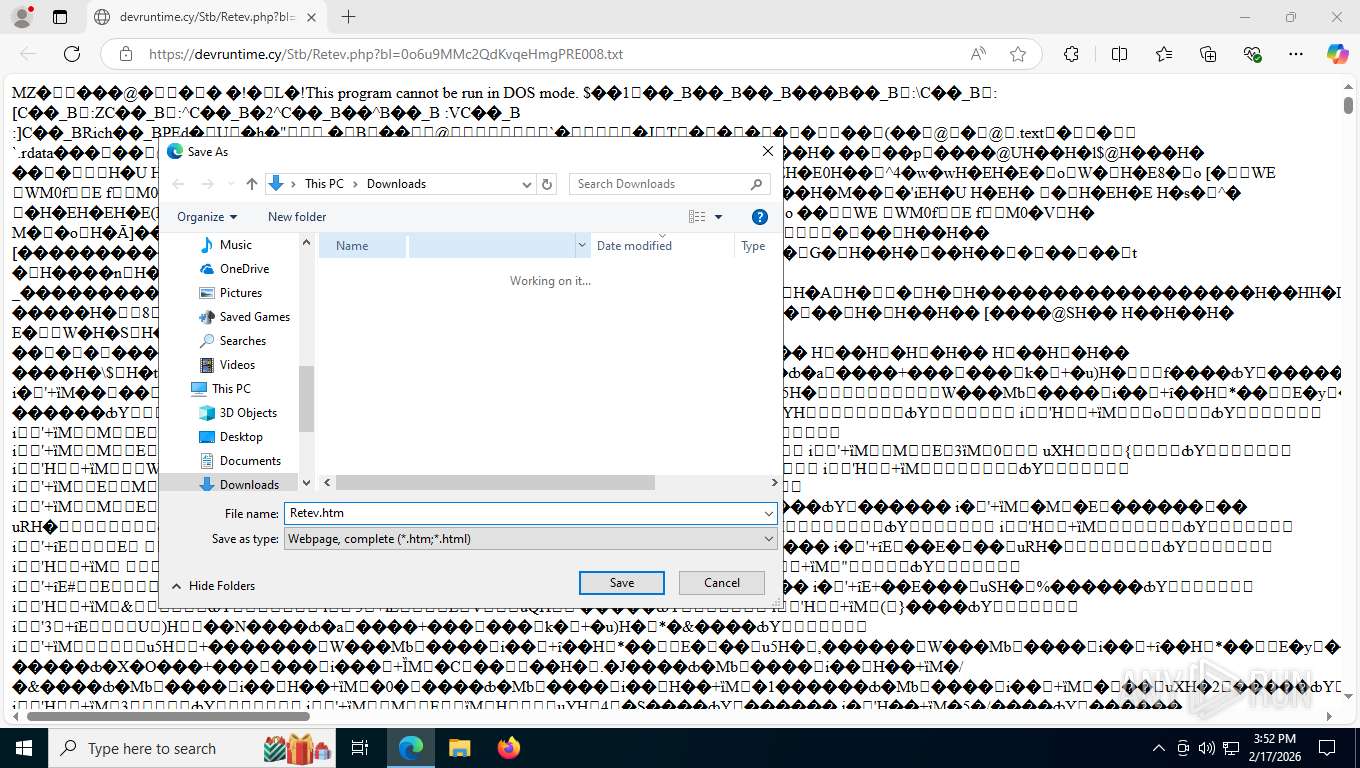Select Pictures in the navigation tree
Viewport: 1360px width, 768px height.
[x=241, y=293]
